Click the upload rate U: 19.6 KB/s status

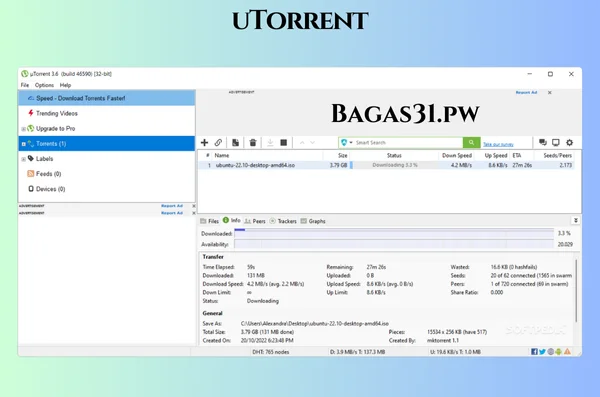click(455, 352)
